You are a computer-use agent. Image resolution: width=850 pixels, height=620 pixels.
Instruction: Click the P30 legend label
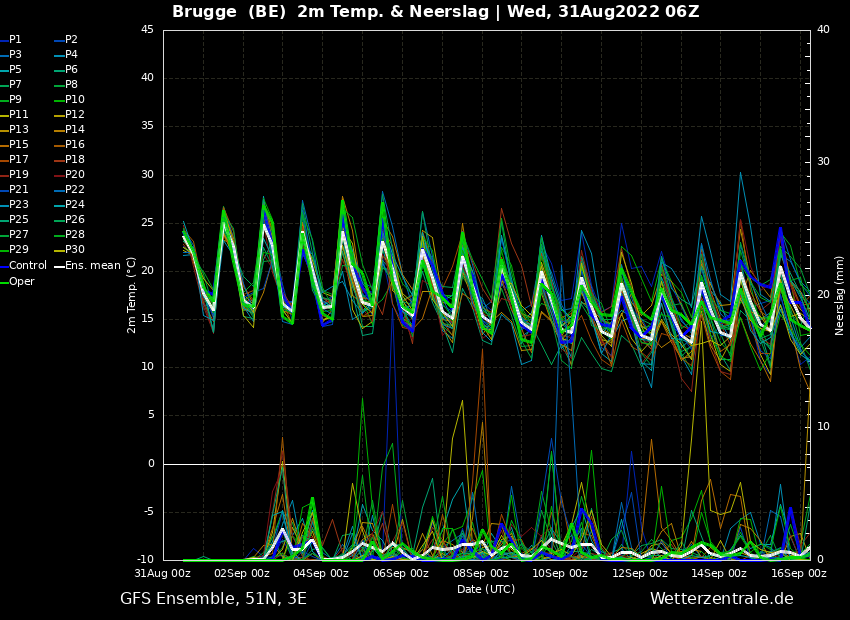tap(70, 249)
